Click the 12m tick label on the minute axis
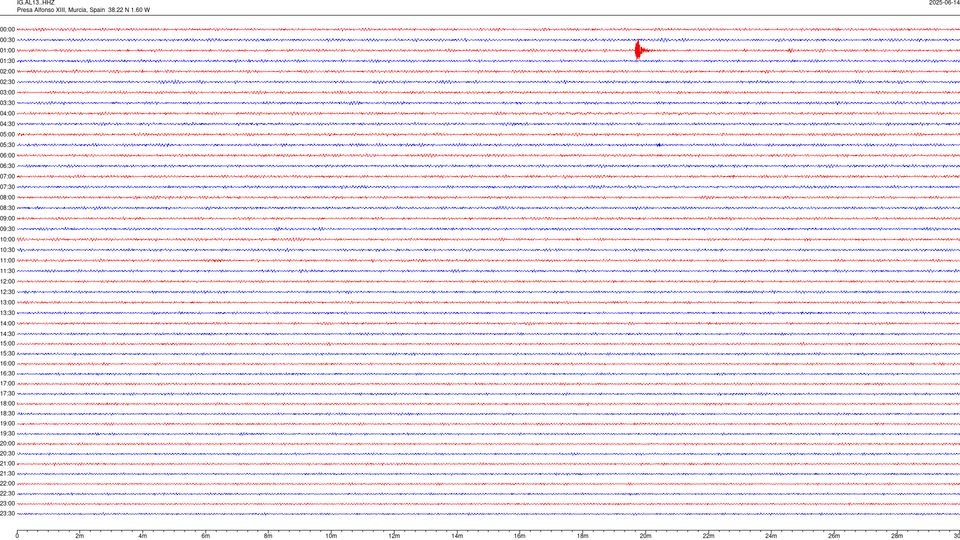960x540 pixels. (x=394, y=536)
